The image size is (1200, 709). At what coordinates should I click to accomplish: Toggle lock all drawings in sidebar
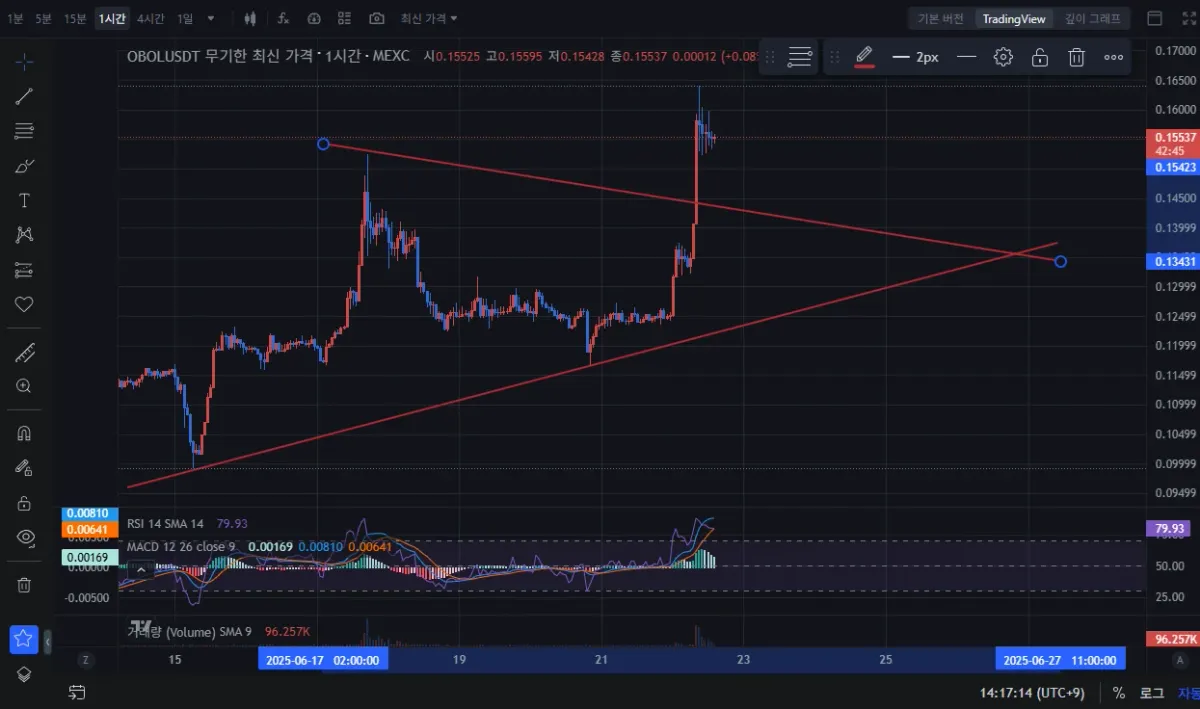click(24, 503)
